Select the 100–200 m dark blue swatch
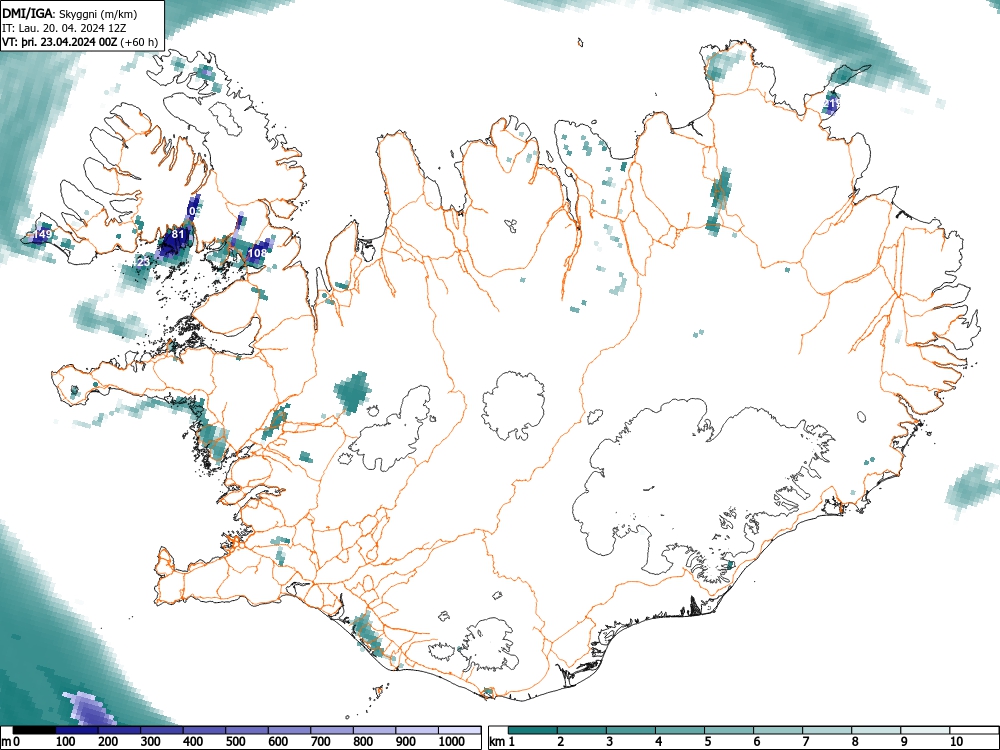 pyautogui.click(x=77, y=730)
